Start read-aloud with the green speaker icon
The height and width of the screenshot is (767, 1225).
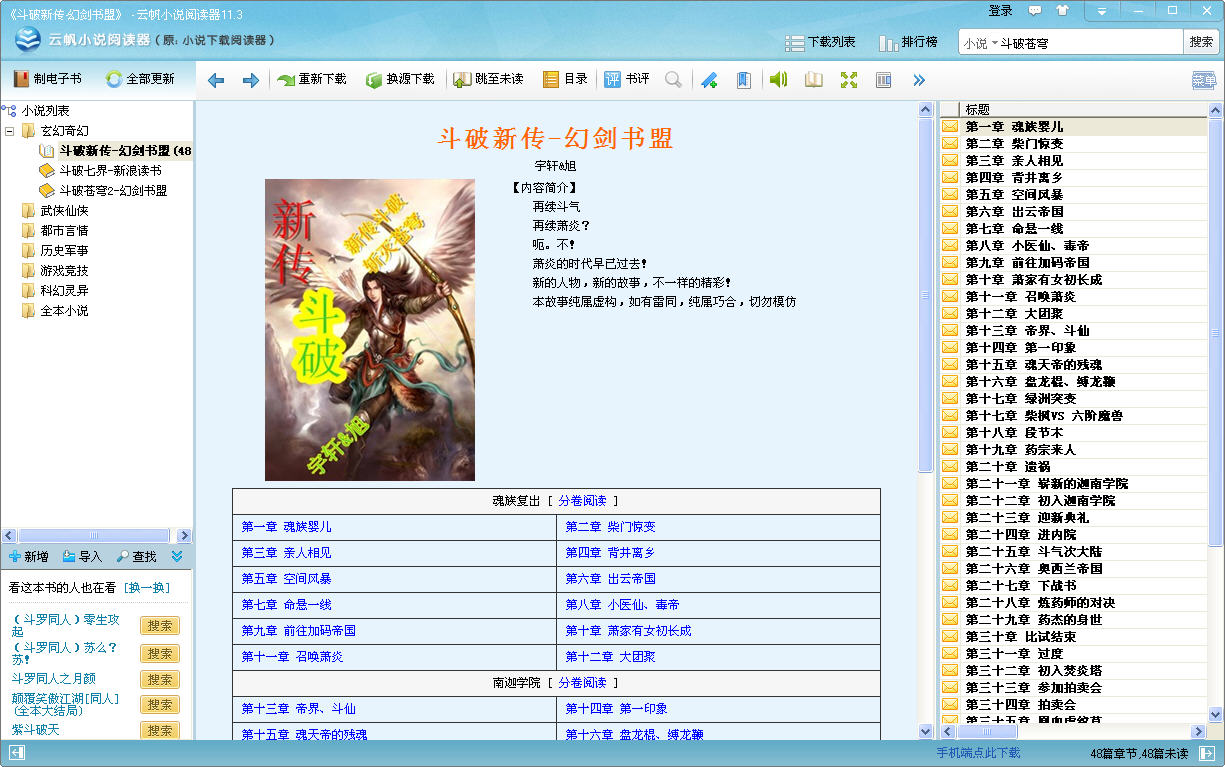(778, 80)
